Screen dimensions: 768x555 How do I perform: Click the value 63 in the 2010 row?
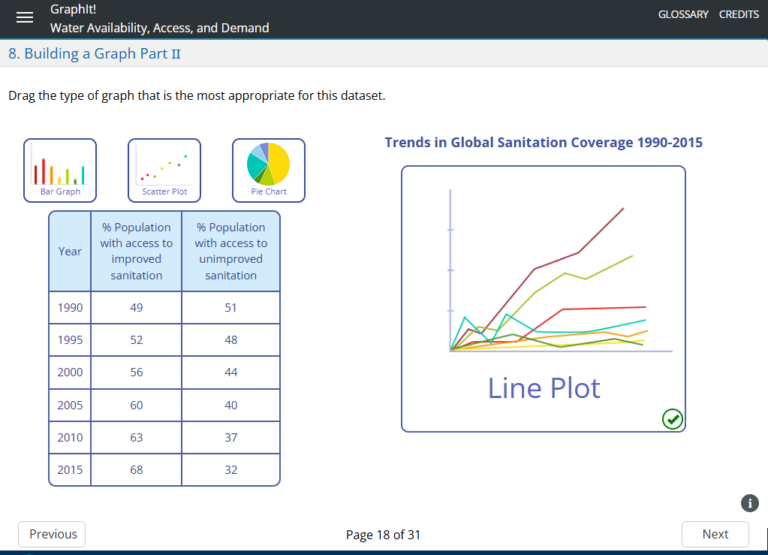(136, 437)
